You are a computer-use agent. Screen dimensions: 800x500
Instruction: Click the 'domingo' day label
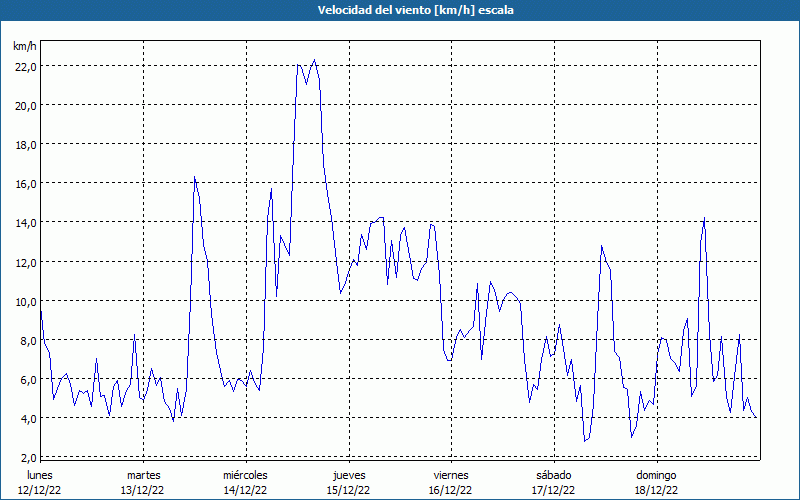(656, 475)
